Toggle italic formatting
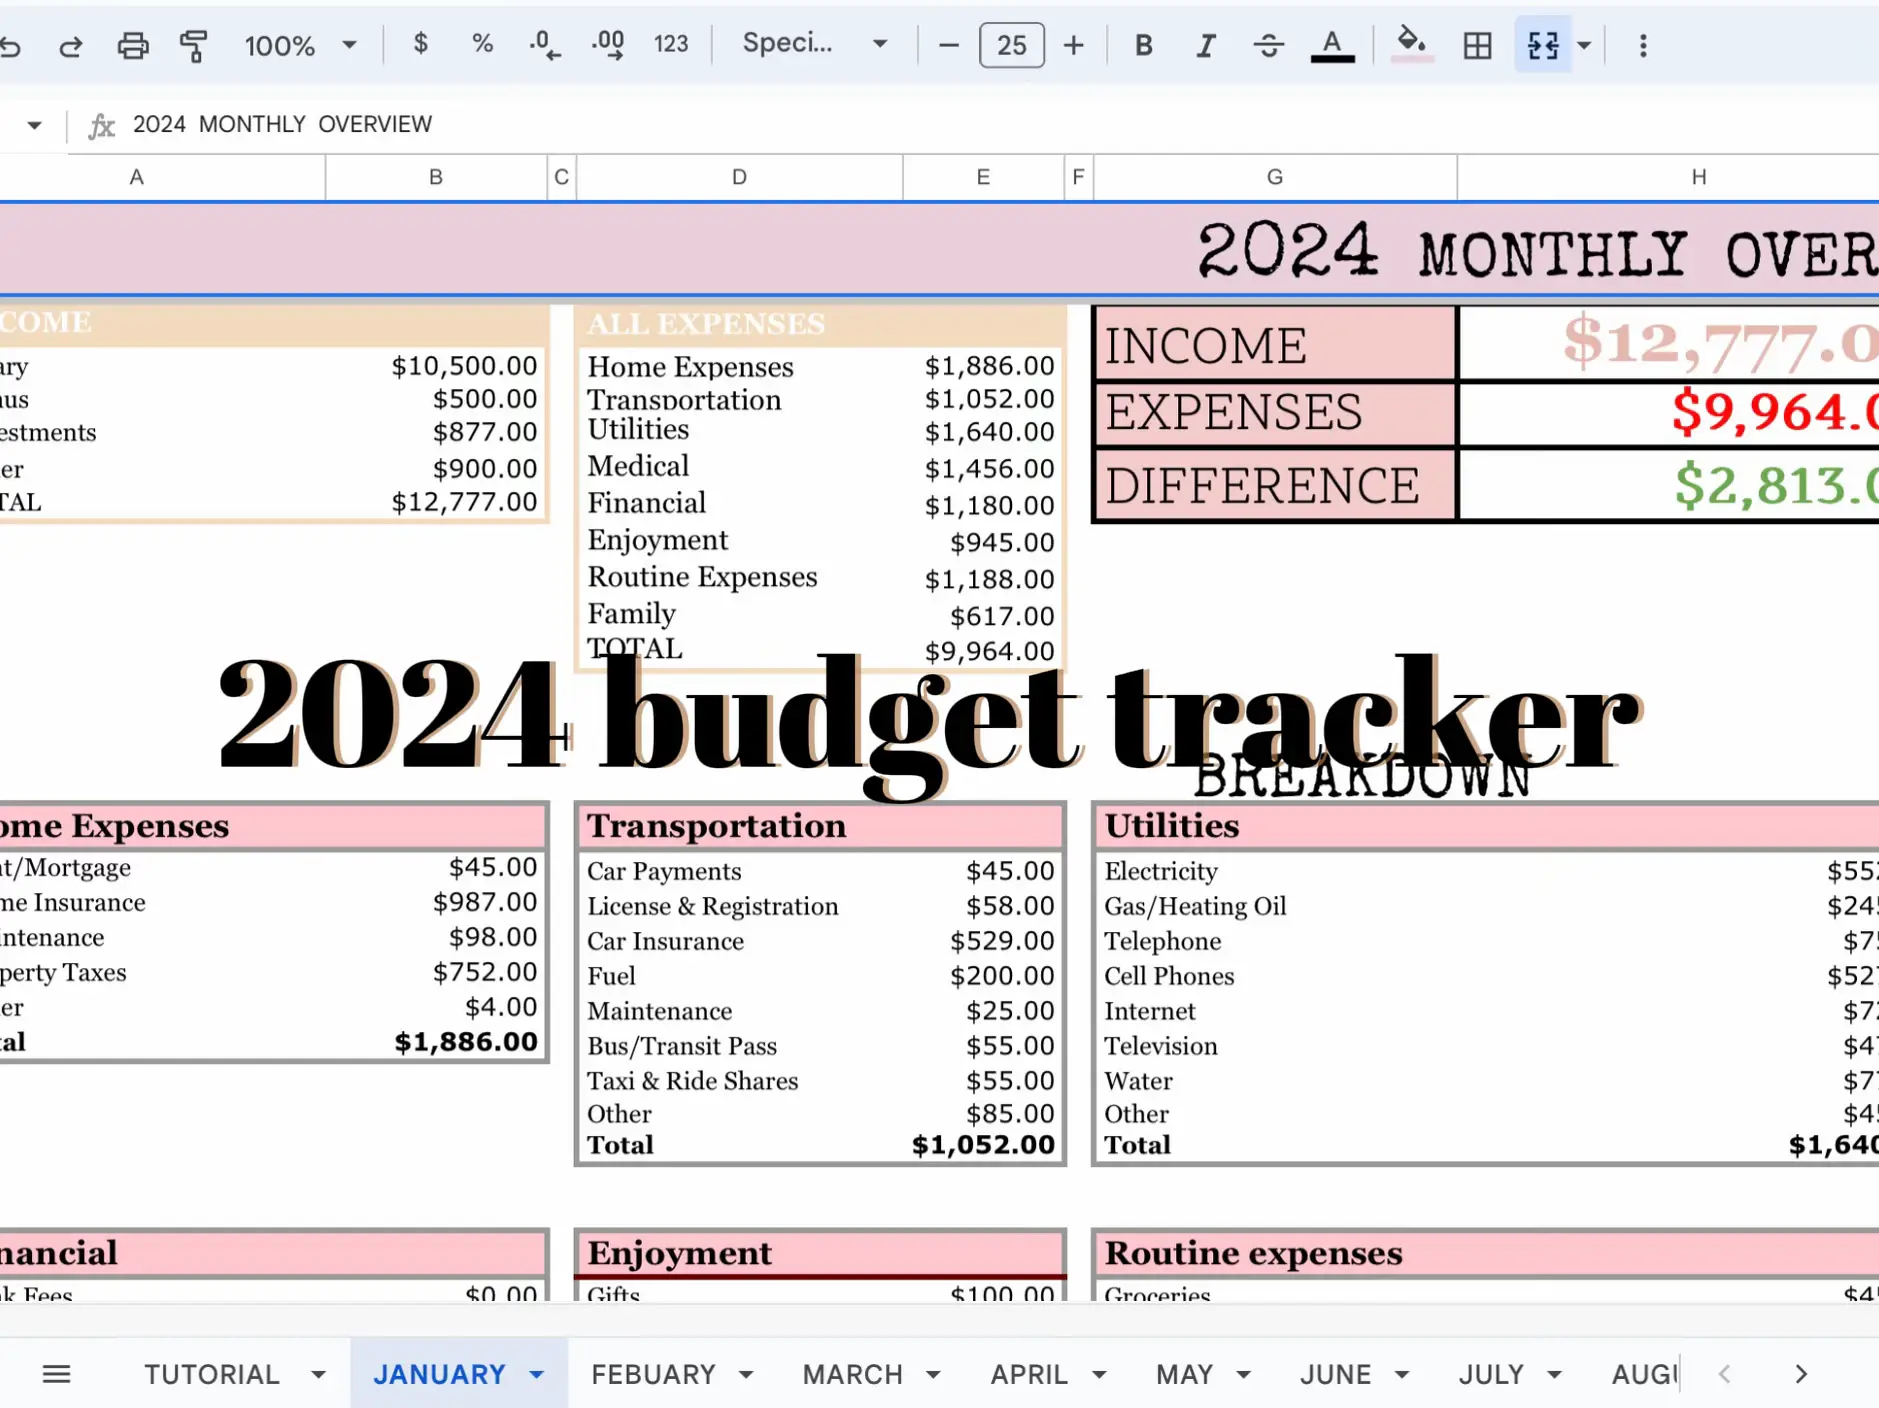1879x1408 pixels. click(x=1206, y=45)
